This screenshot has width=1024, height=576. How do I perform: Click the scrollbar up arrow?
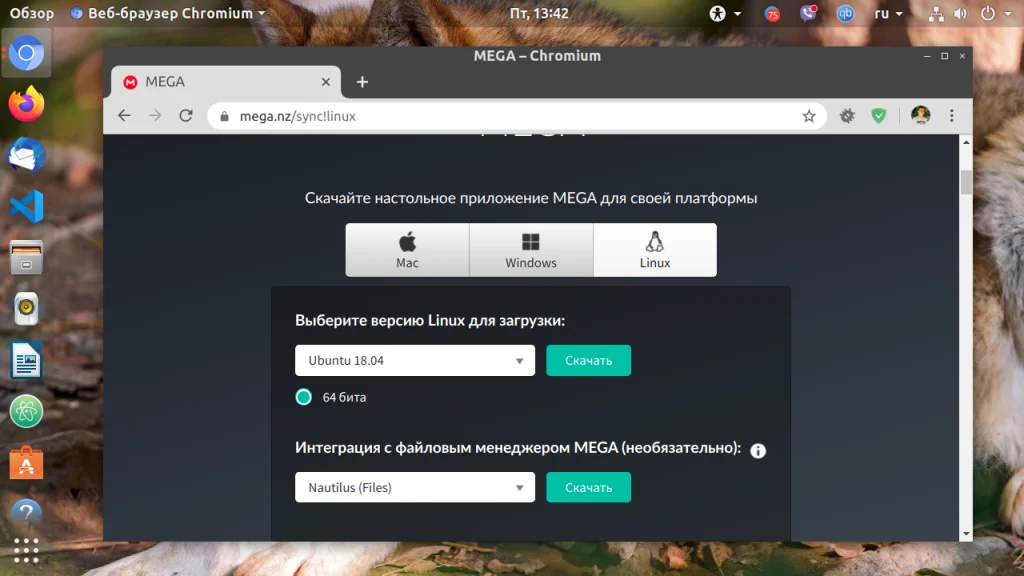(966, 142)
